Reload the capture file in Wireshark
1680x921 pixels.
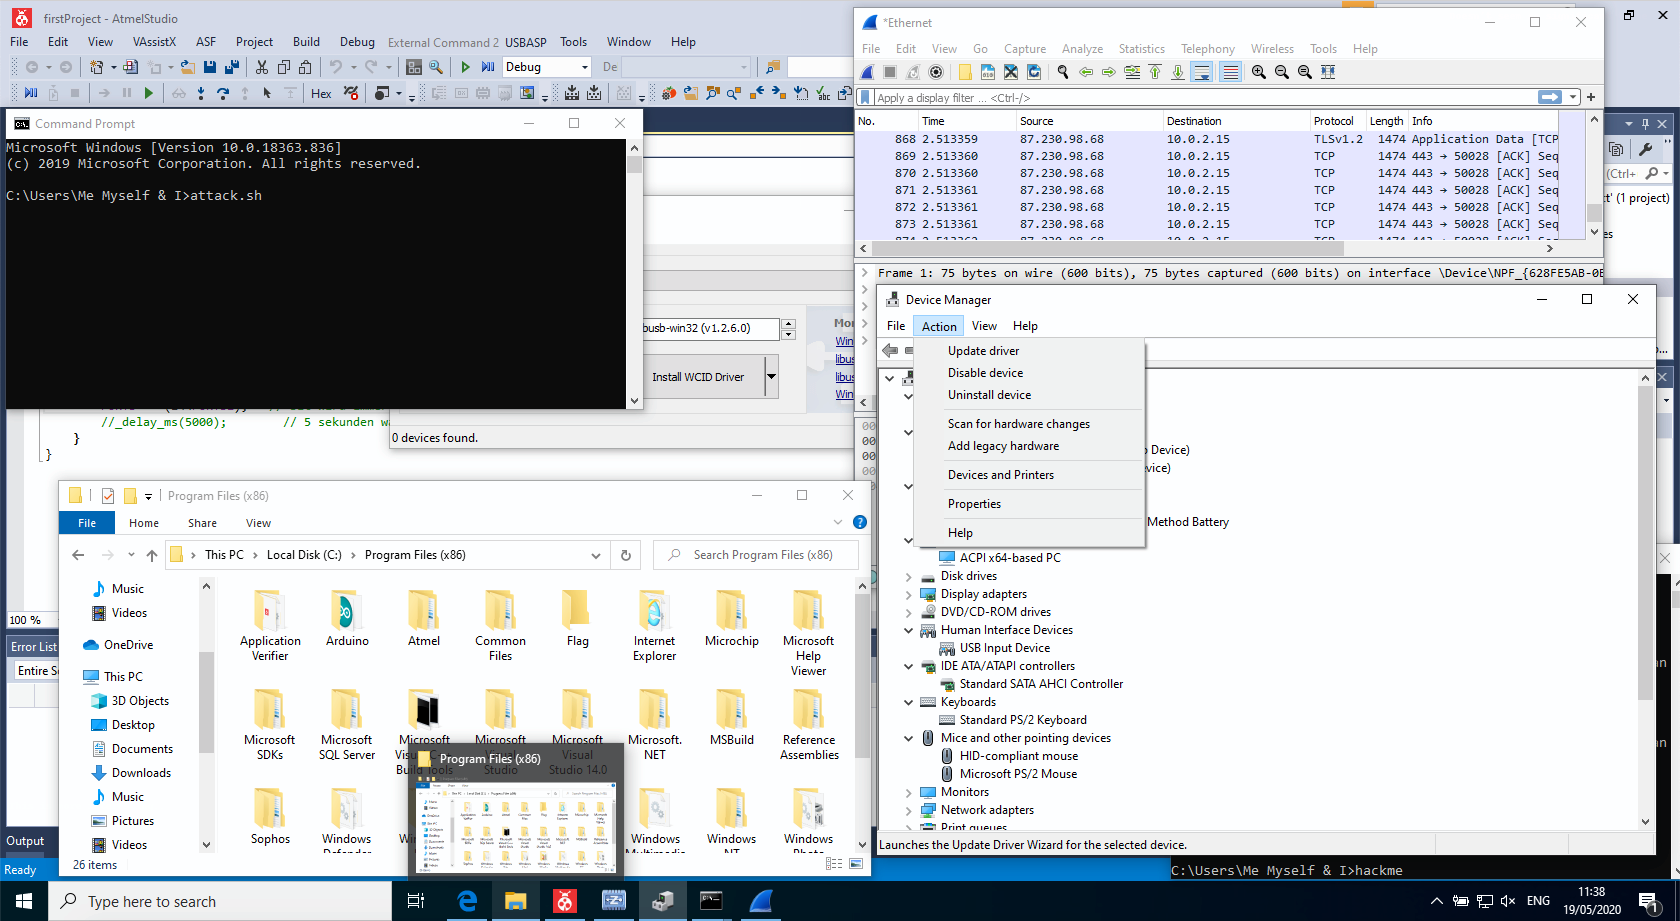(x=1034, y=72)
